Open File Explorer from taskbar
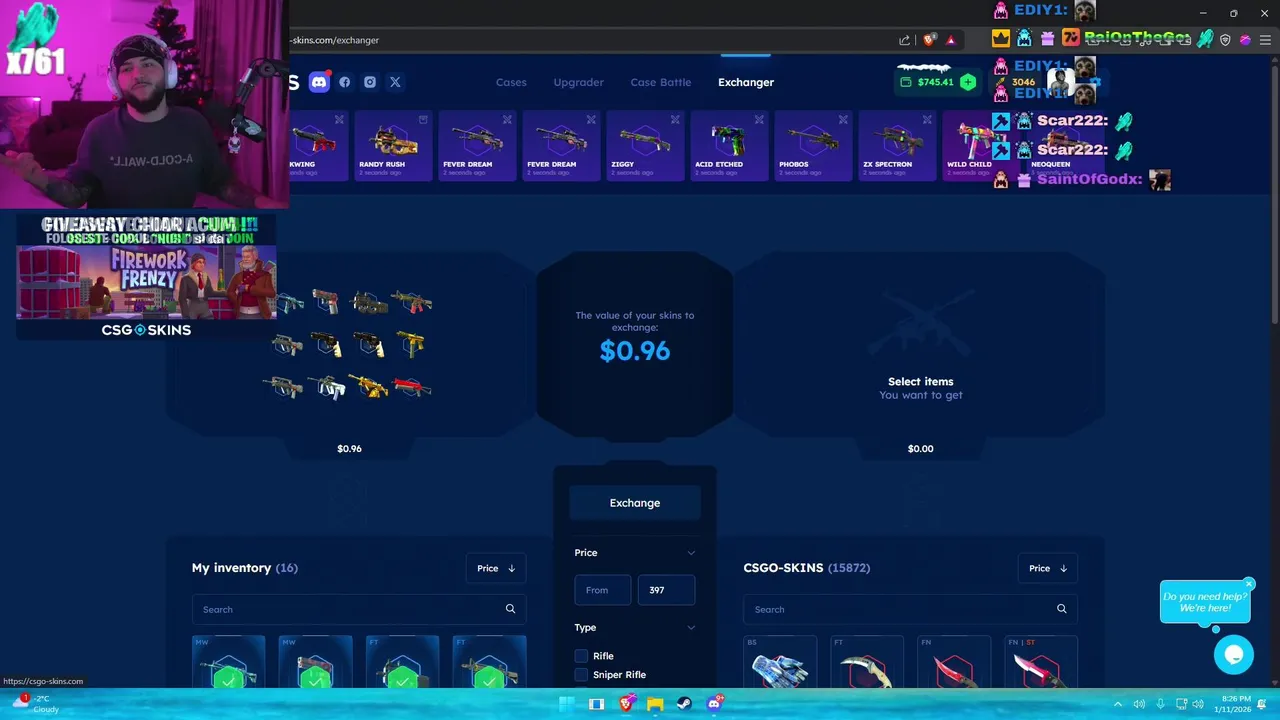 tap(655, 704)
